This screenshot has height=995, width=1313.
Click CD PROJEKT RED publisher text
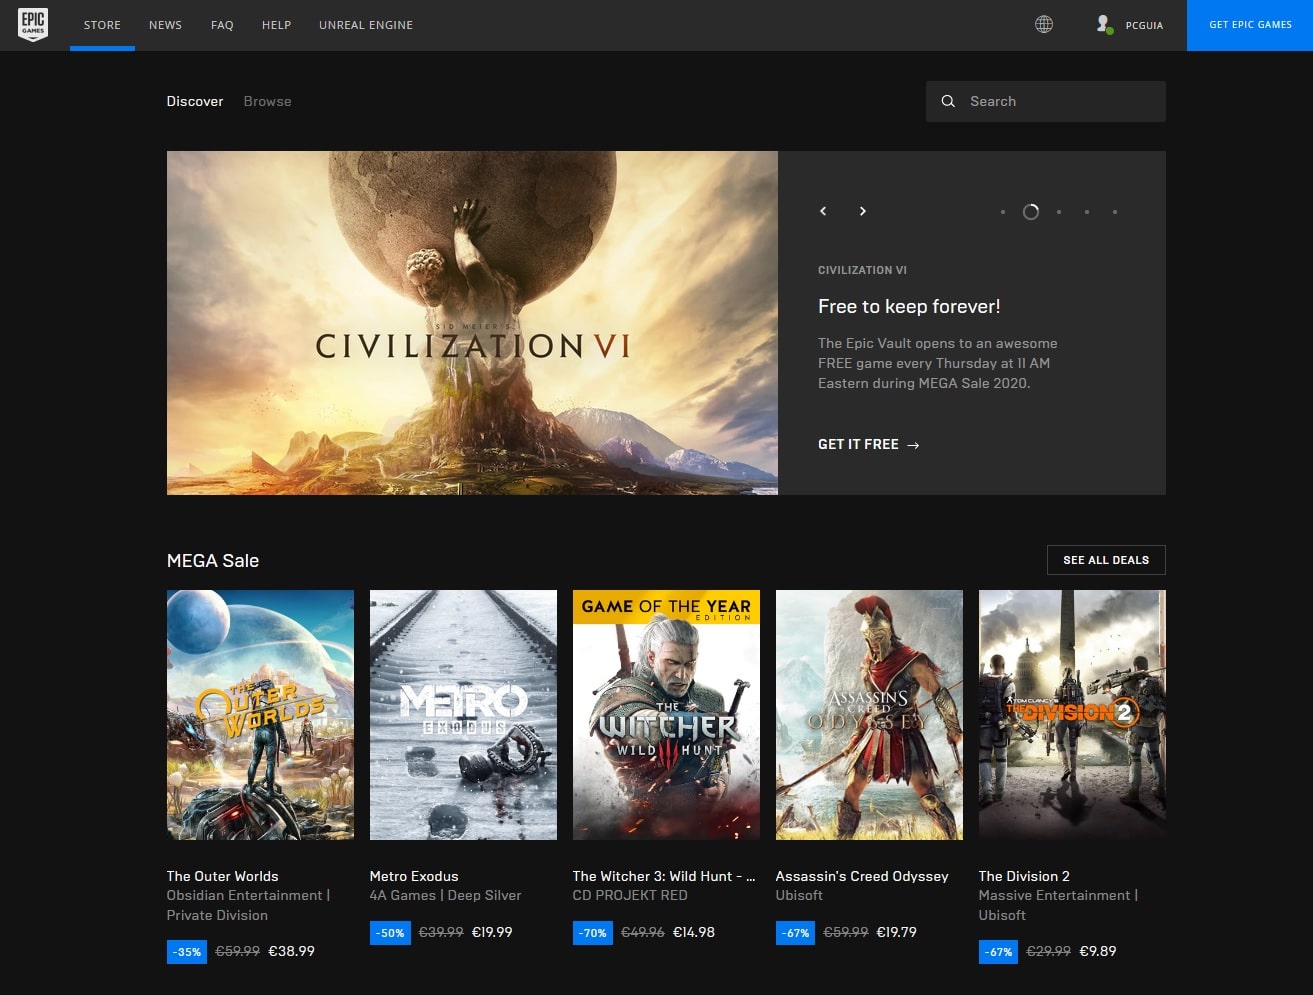630,896
